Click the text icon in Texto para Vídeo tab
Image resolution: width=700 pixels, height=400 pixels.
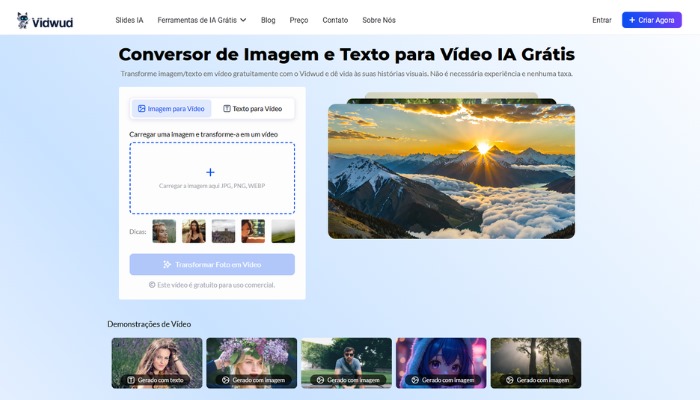pos(227,109)
